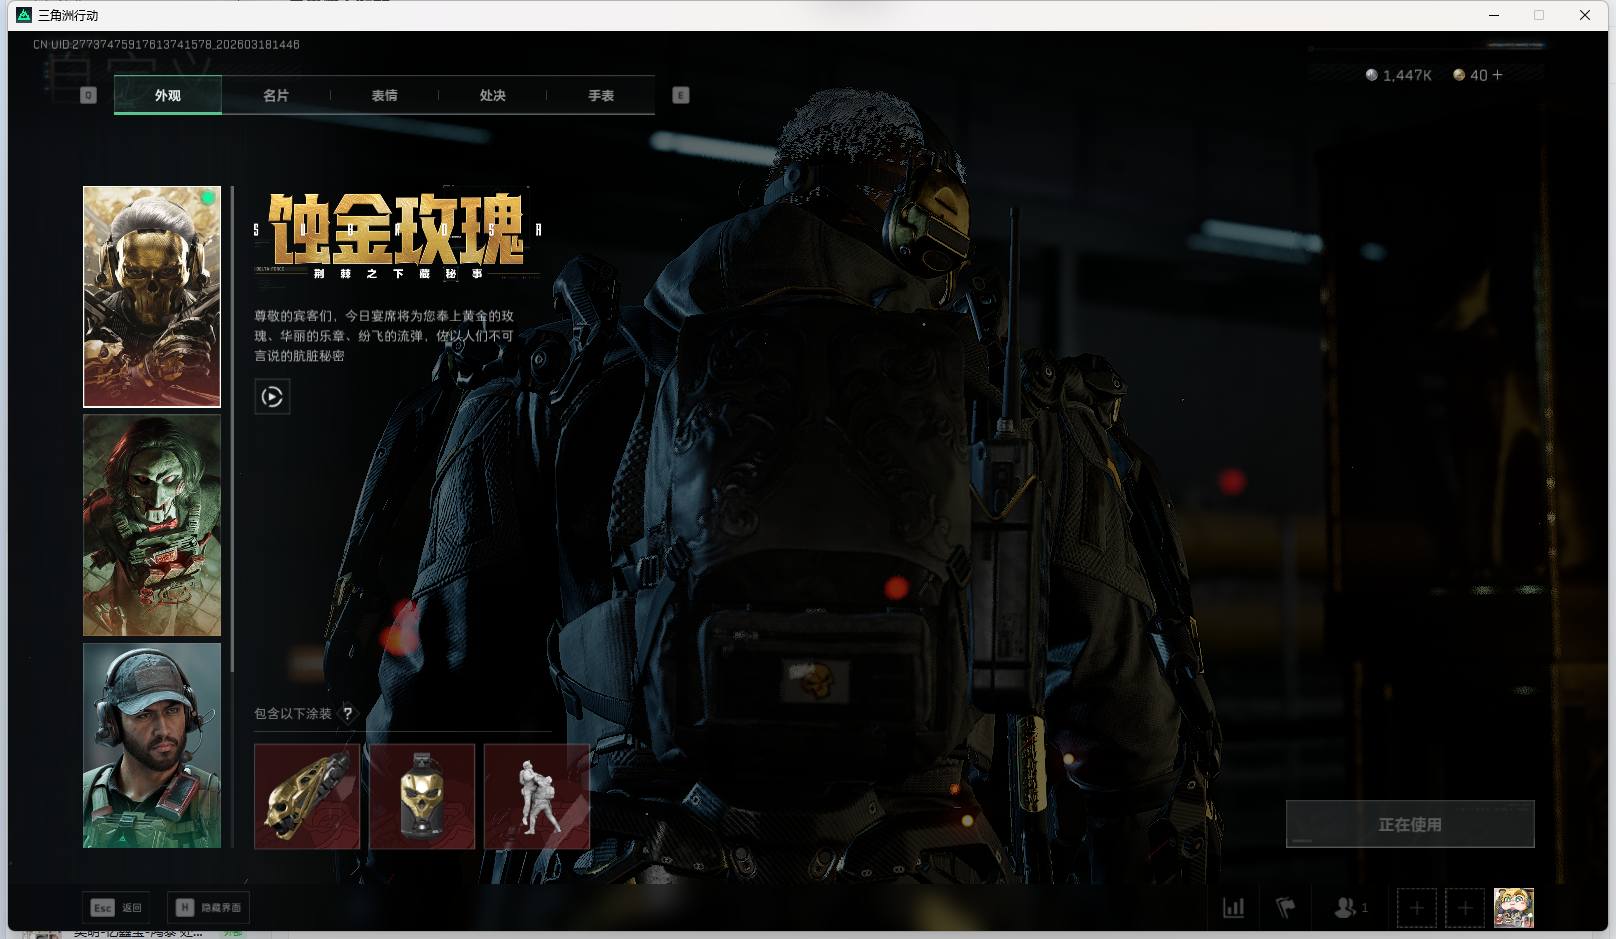1616x939 pixels.
Task: Select the 手表 tab
Action: (601, 95)
